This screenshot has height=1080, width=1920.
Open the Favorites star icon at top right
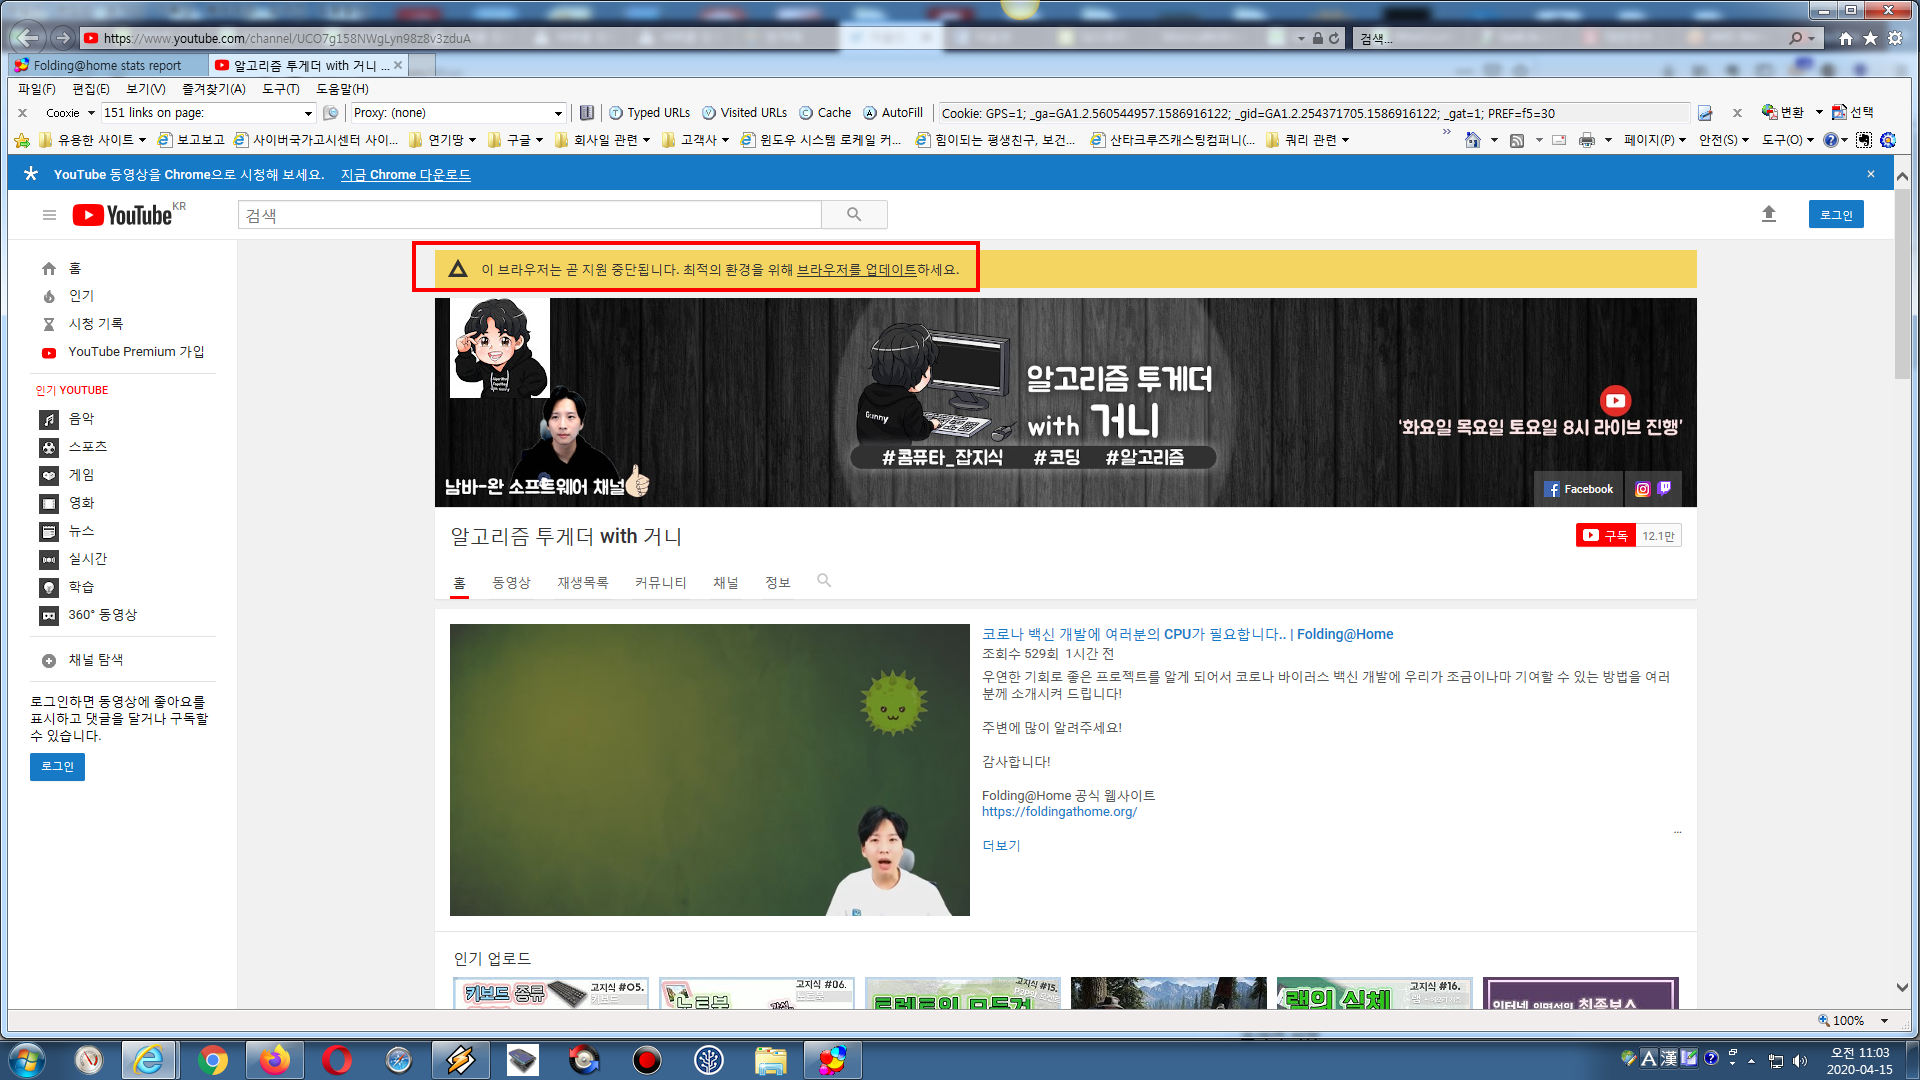coord(1870,38)
